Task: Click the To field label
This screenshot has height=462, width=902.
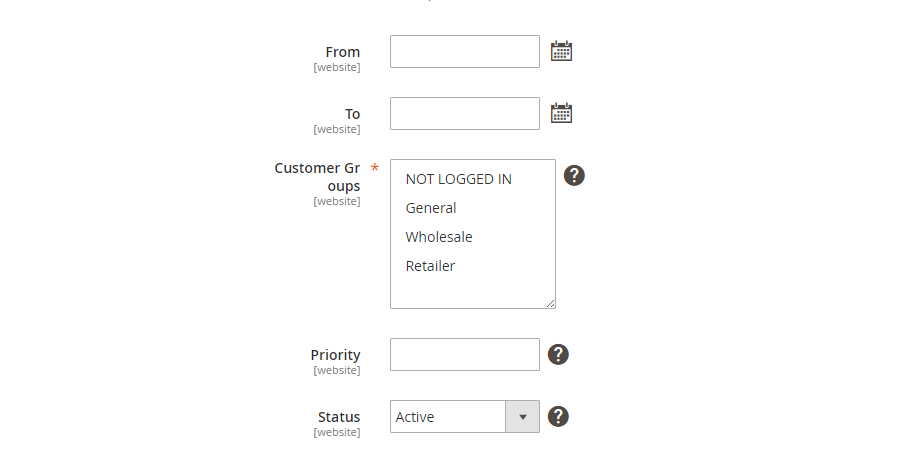Action: [353, 114]
